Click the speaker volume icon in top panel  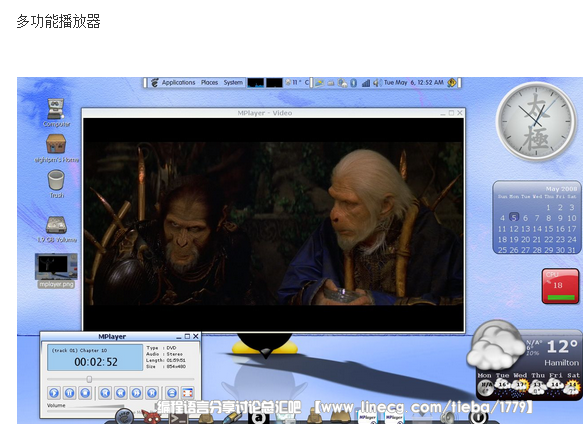[x=377, y=83]
